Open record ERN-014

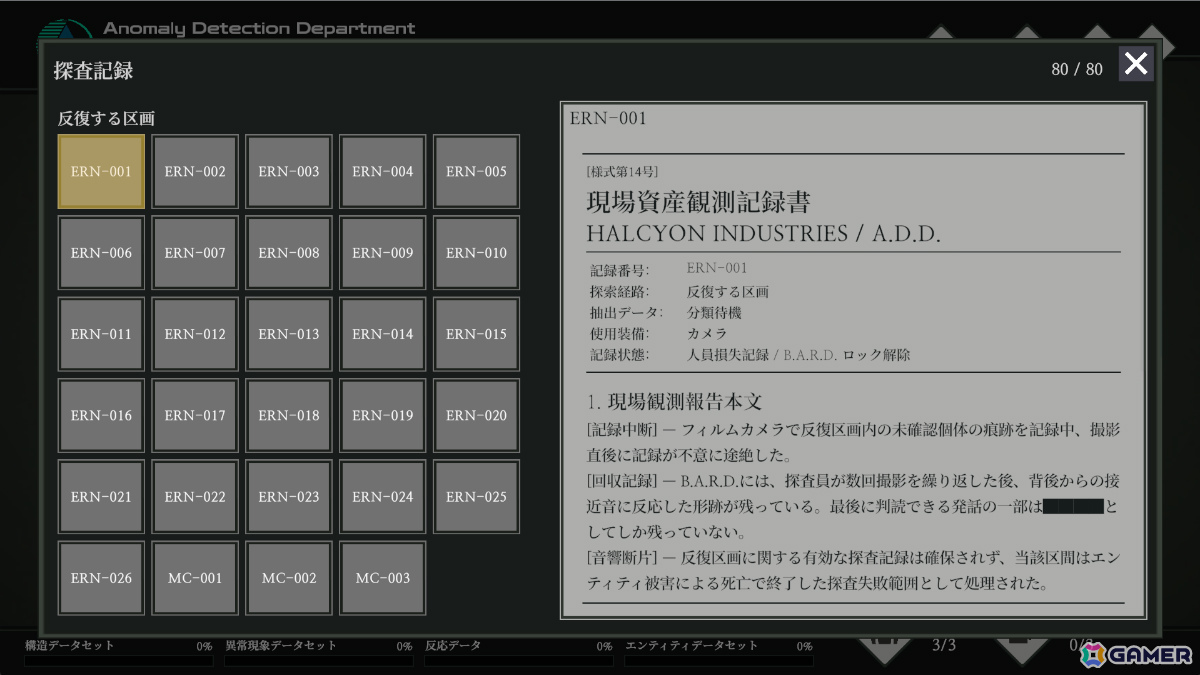click(383, 334)
